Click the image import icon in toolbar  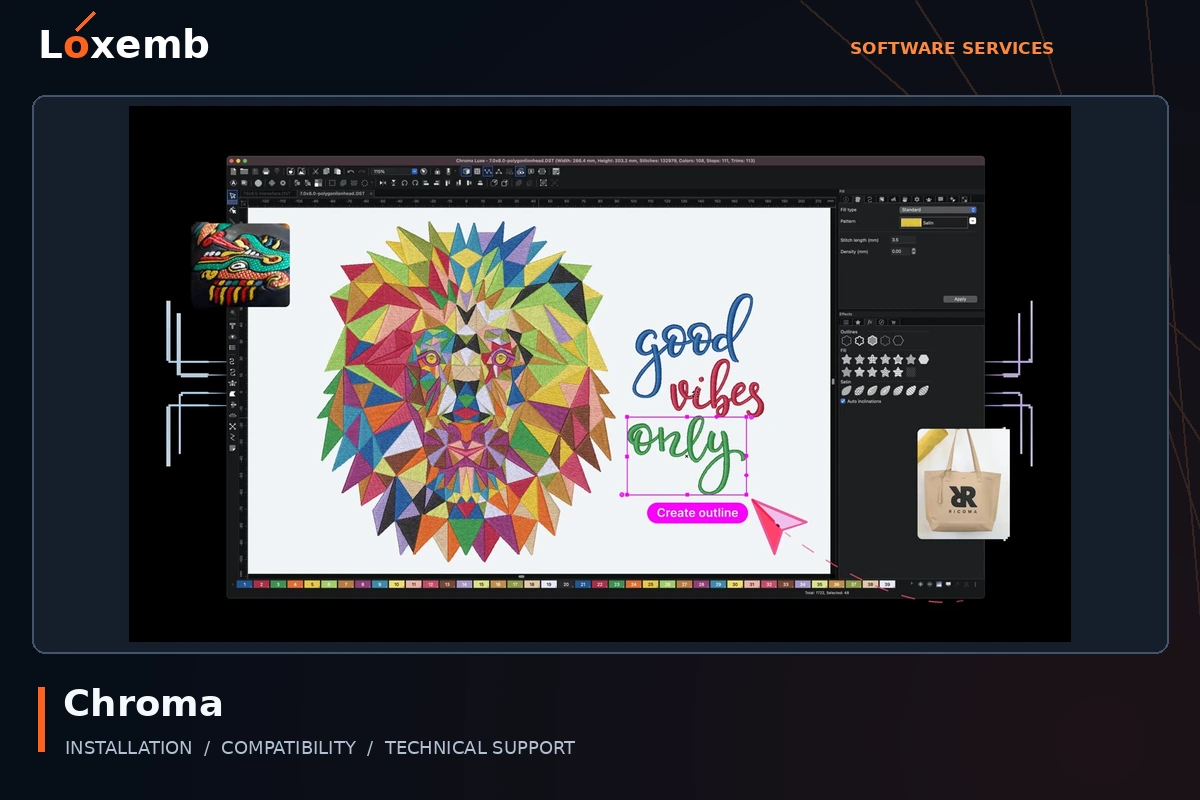pos(301,171)
